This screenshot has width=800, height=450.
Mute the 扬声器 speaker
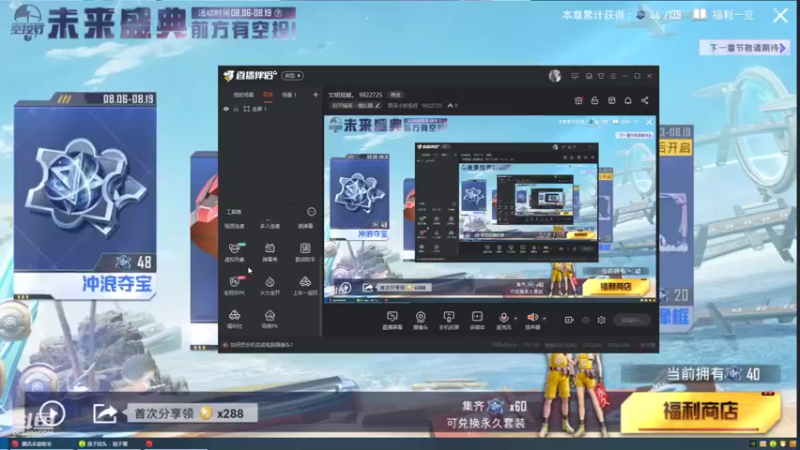coord(532,320)
